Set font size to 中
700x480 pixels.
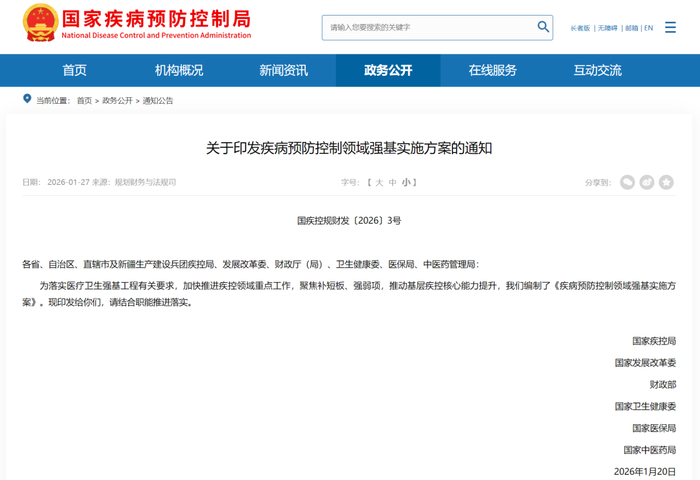tap(392, 182)
